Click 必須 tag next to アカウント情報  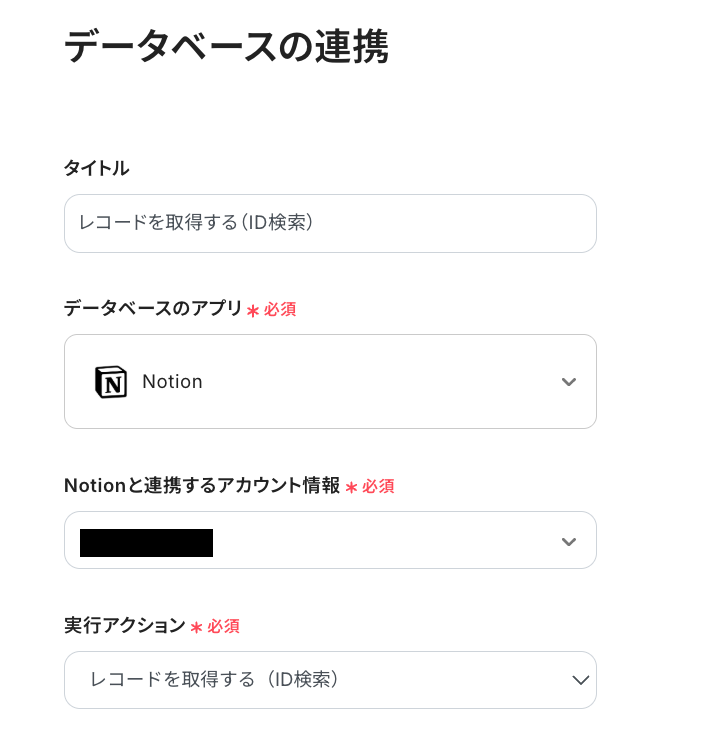[x=378, y=487]
